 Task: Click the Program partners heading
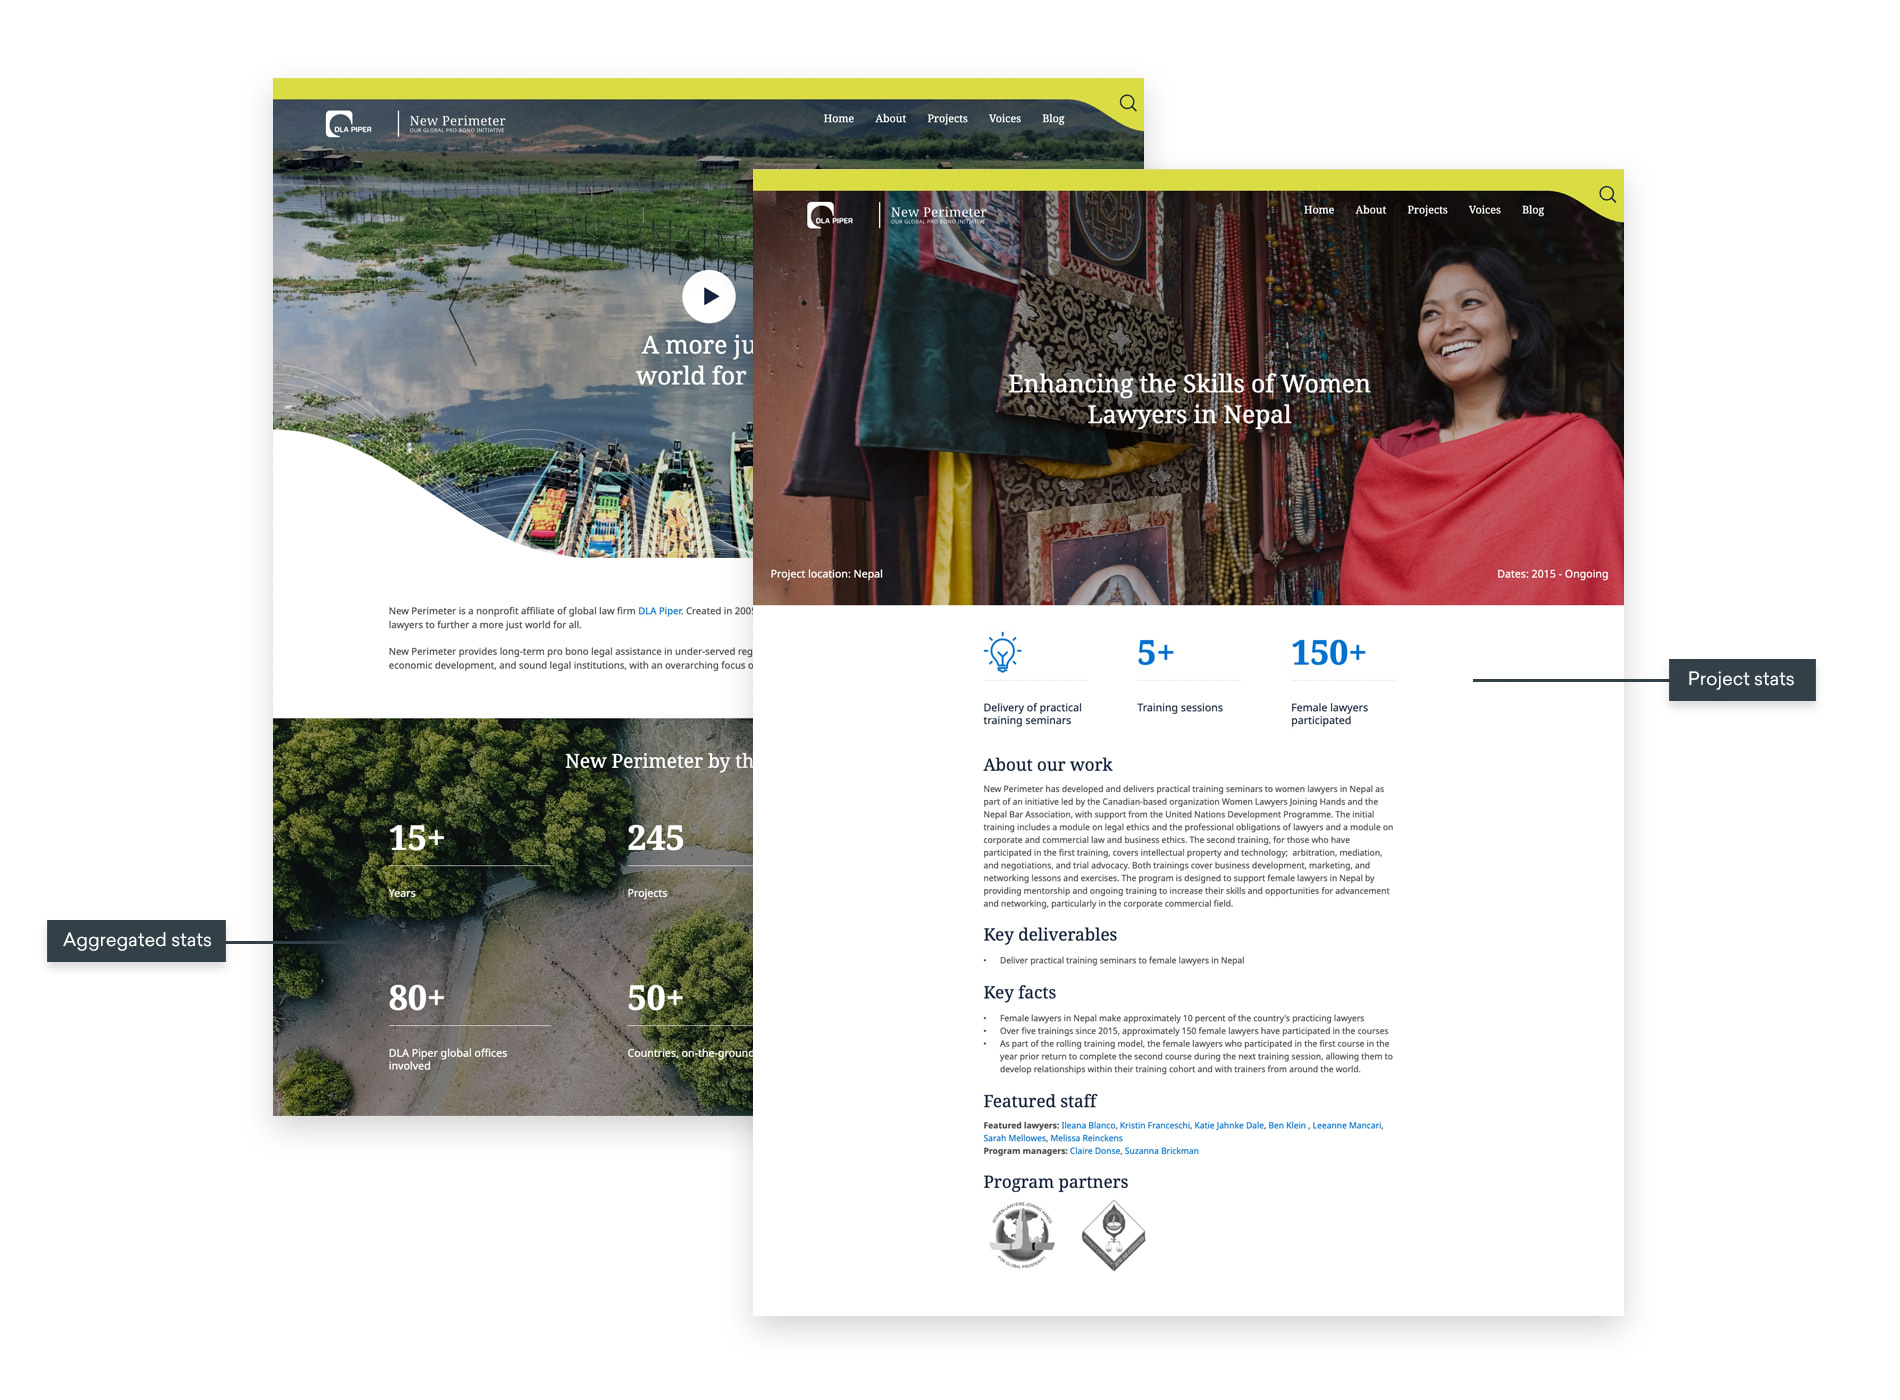click(1055, 1182)
